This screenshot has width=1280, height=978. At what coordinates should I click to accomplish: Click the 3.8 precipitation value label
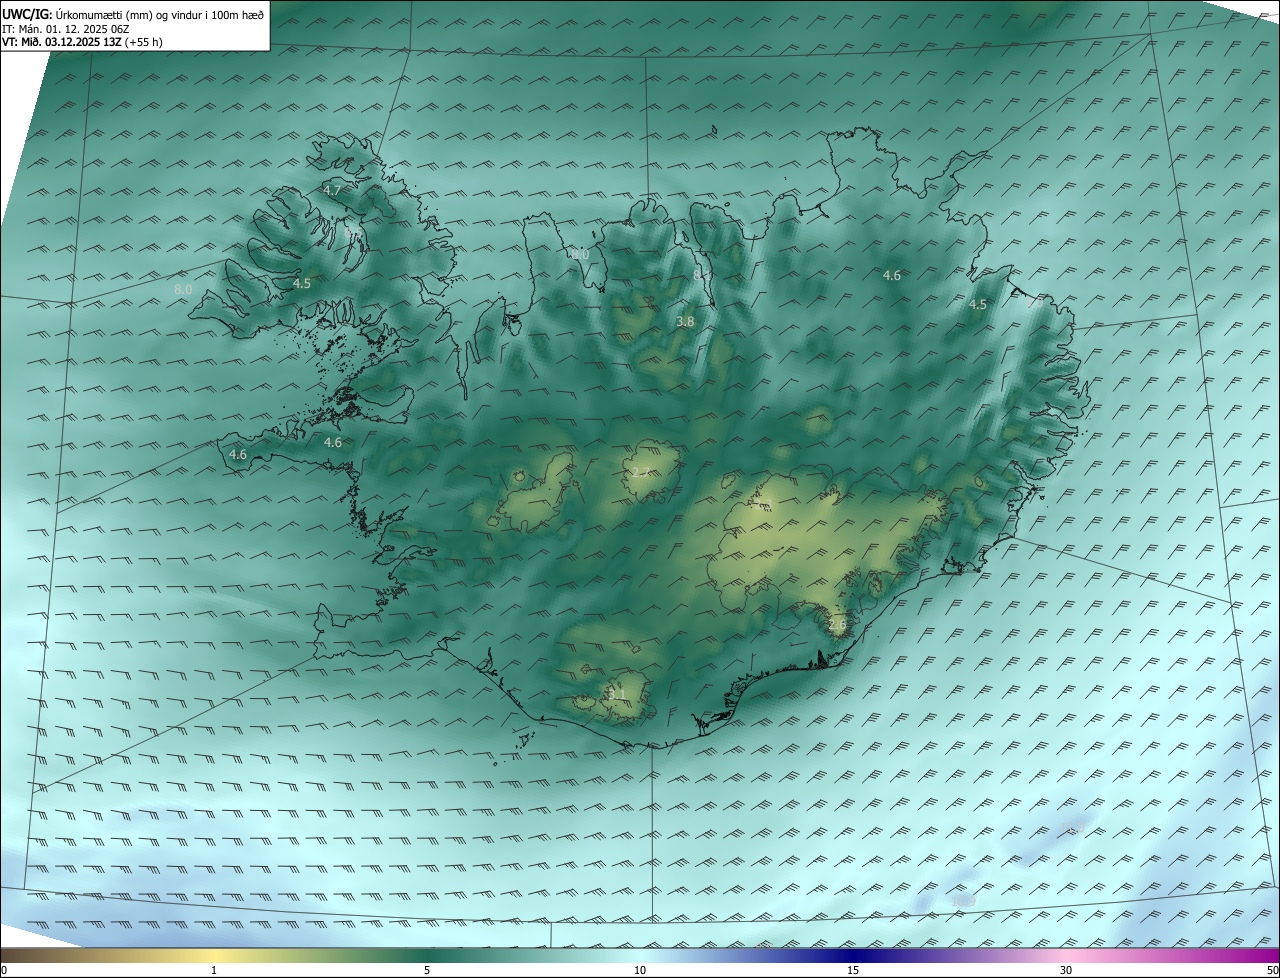(x=685, y=322)
